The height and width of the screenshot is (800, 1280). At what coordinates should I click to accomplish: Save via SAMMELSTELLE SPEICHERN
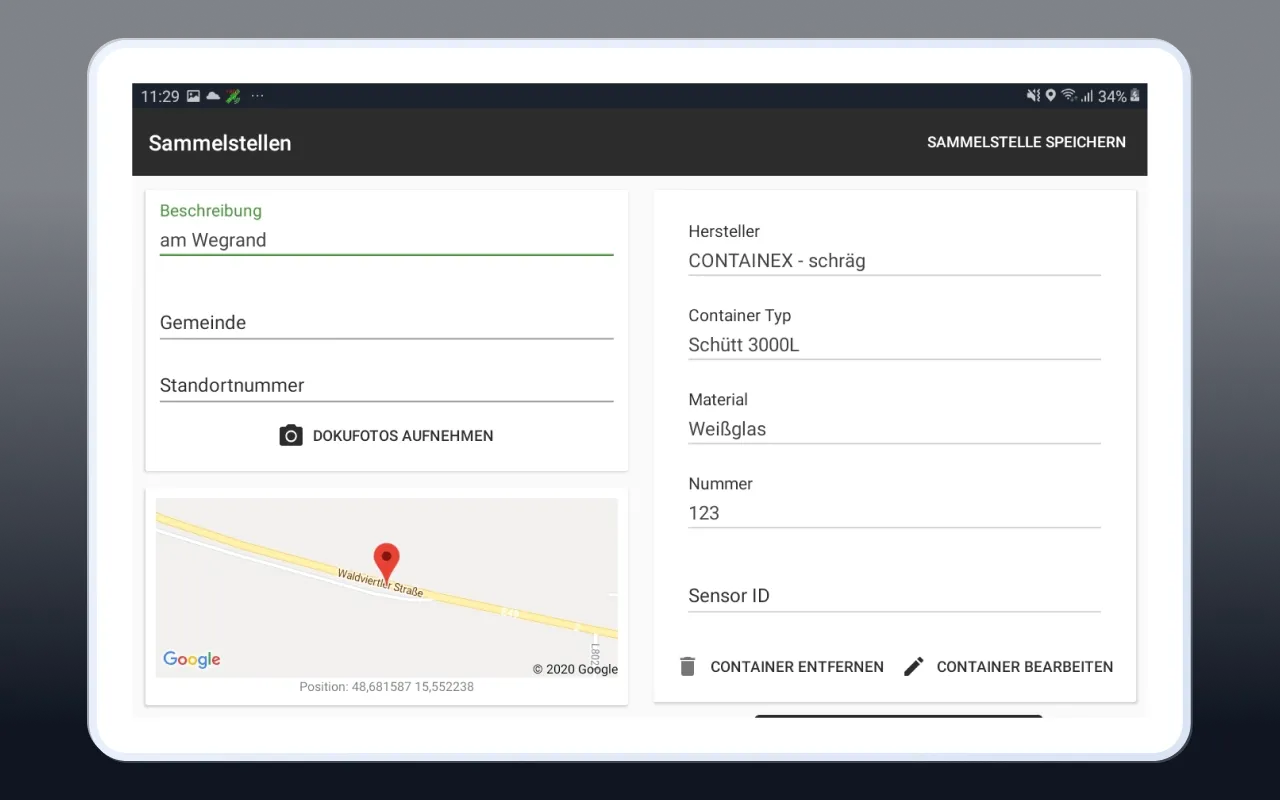(1026, 142)
